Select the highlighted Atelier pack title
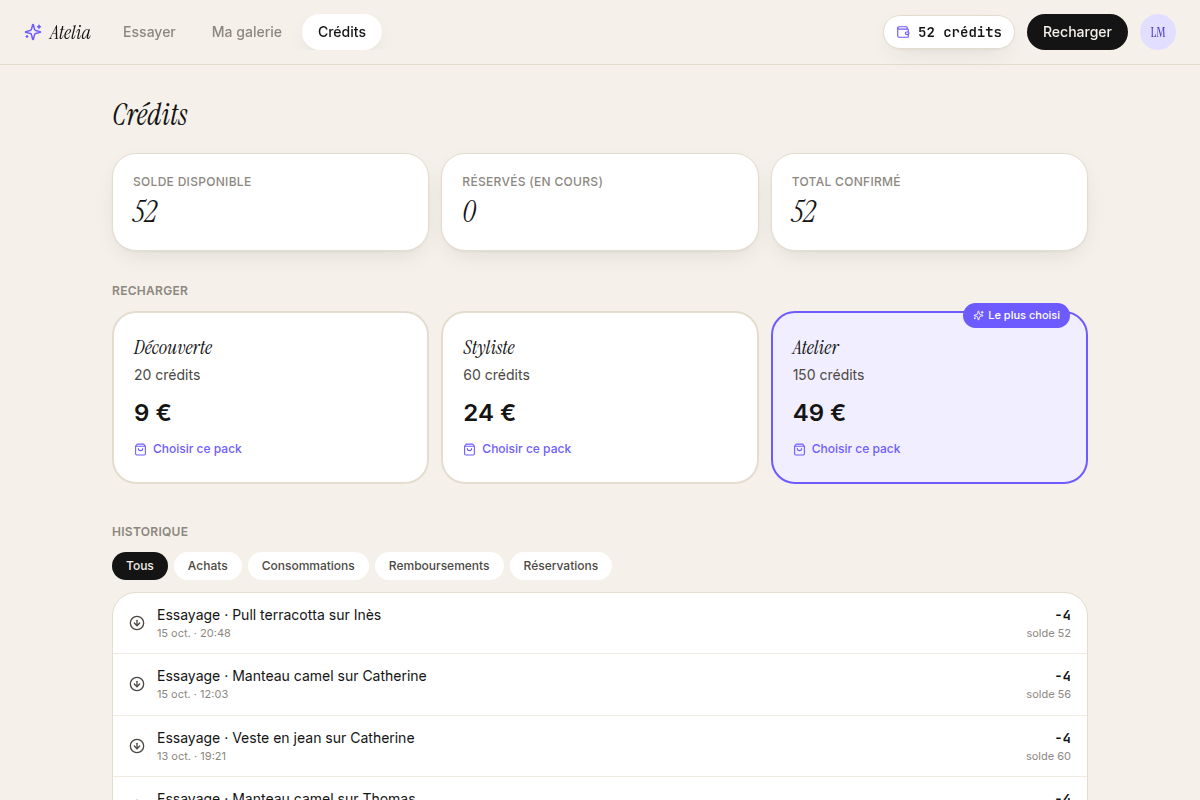Screen dimensions: 1200x800 click(816, 347)
